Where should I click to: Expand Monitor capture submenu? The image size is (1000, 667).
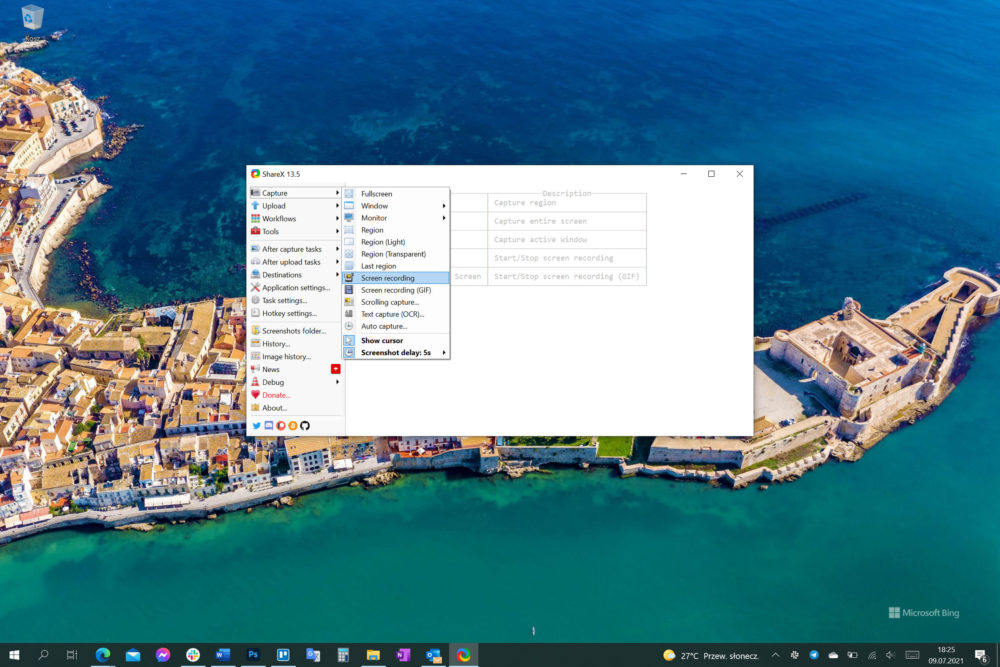point(396,218)
